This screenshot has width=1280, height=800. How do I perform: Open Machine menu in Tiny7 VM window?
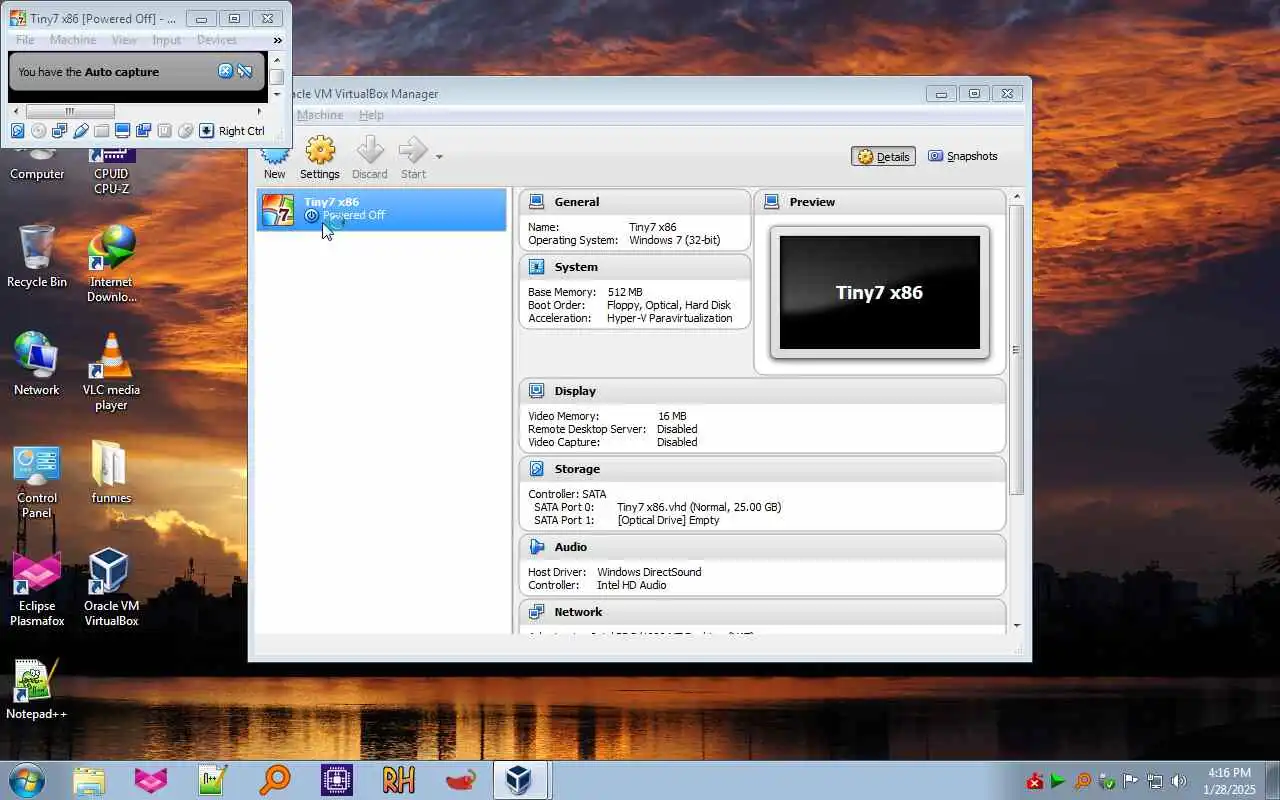coord(73,40)
